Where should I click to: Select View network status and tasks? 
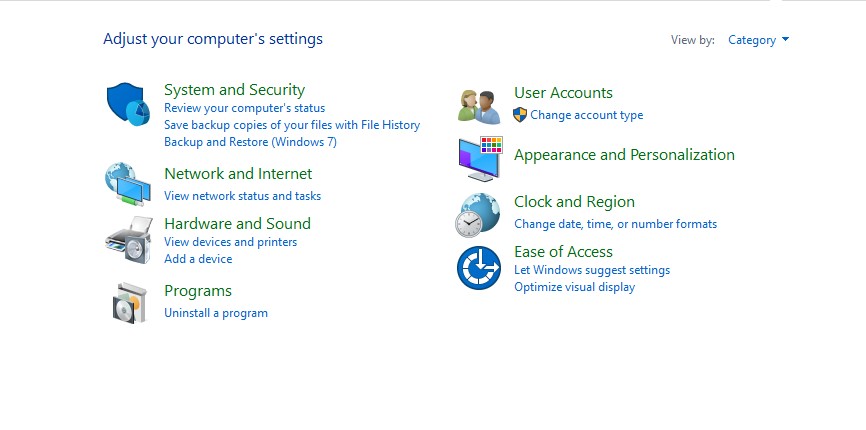click(x=242, y=196)
